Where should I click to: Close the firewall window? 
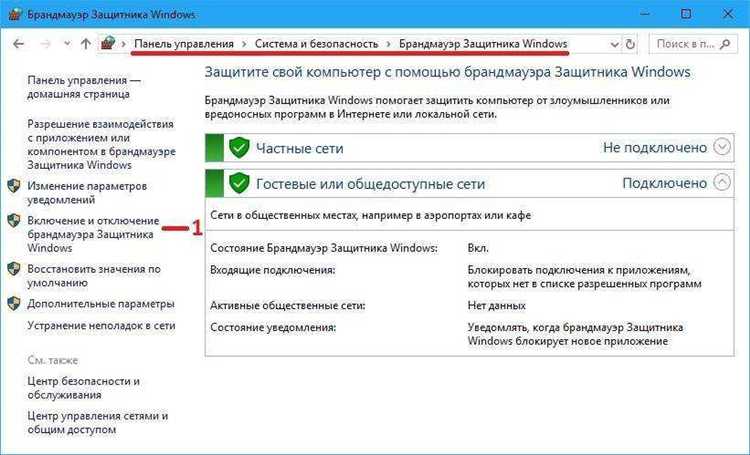pos(728,14)
